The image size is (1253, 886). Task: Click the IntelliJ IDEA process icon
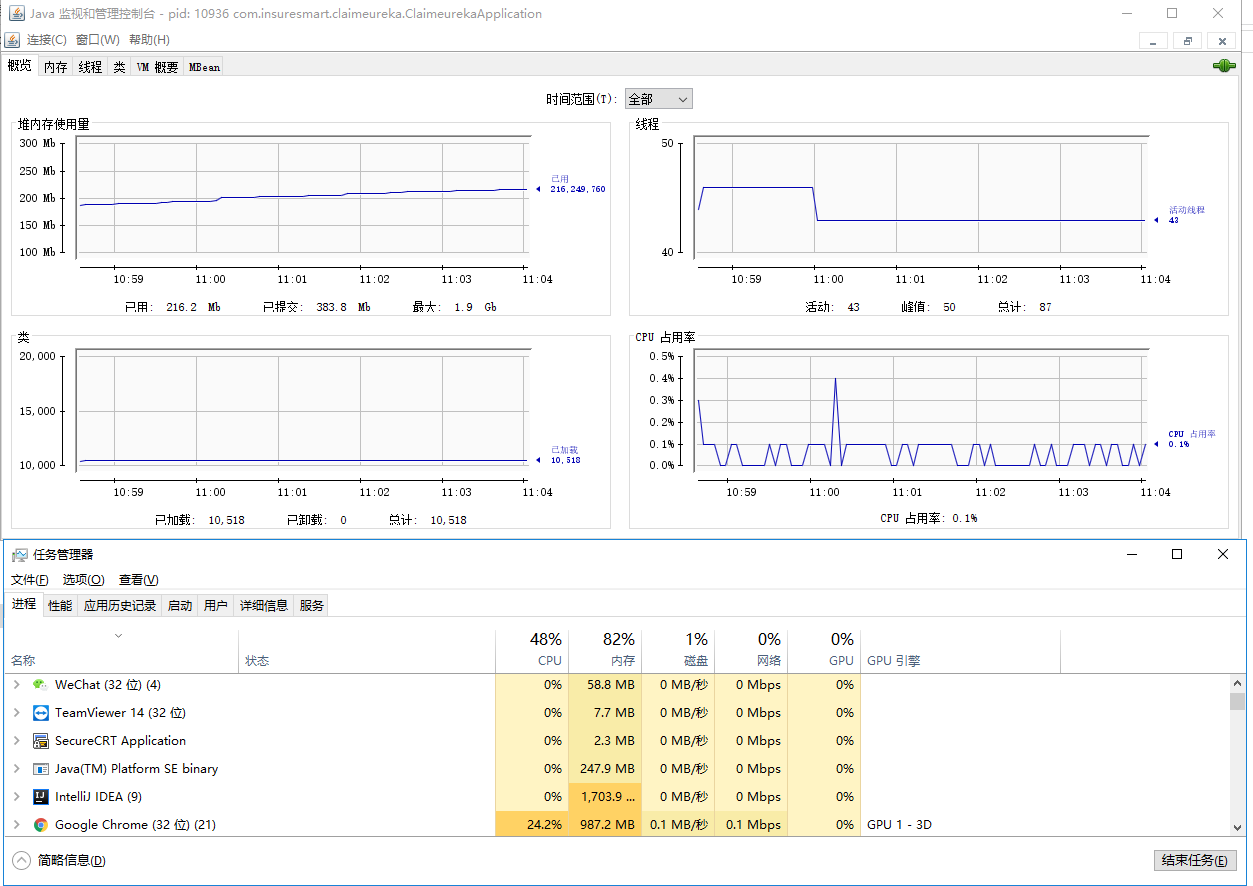coord(40,797)
